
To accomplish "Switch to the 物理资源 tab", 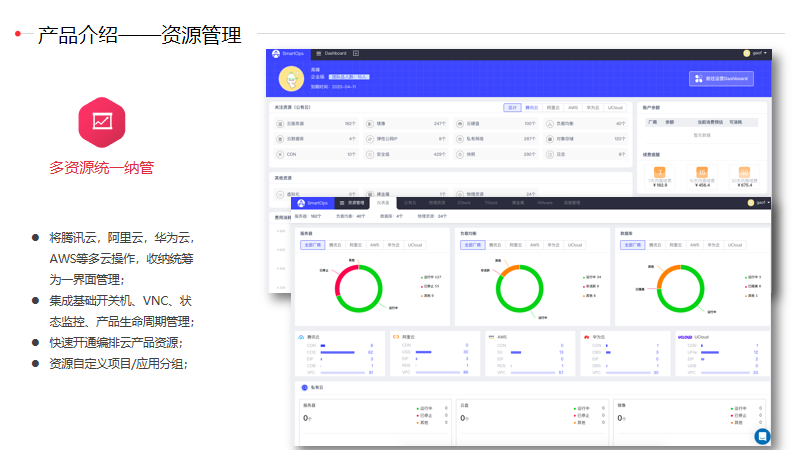I will click(437, 203).
